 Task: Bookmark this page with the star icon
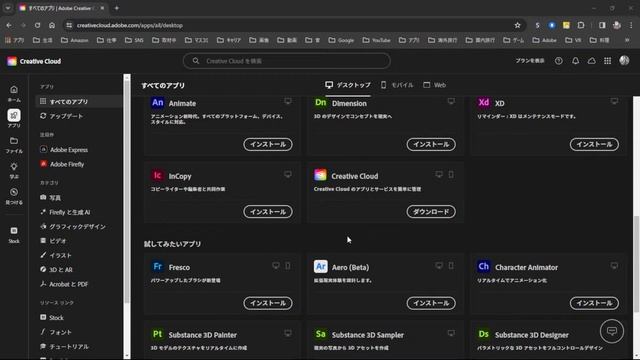pos(518,25)
